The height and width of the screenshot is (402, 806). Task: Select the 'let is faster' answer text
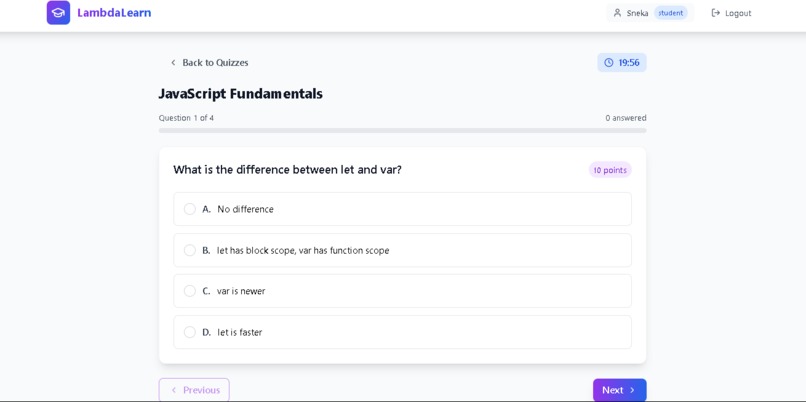point(240,332)
